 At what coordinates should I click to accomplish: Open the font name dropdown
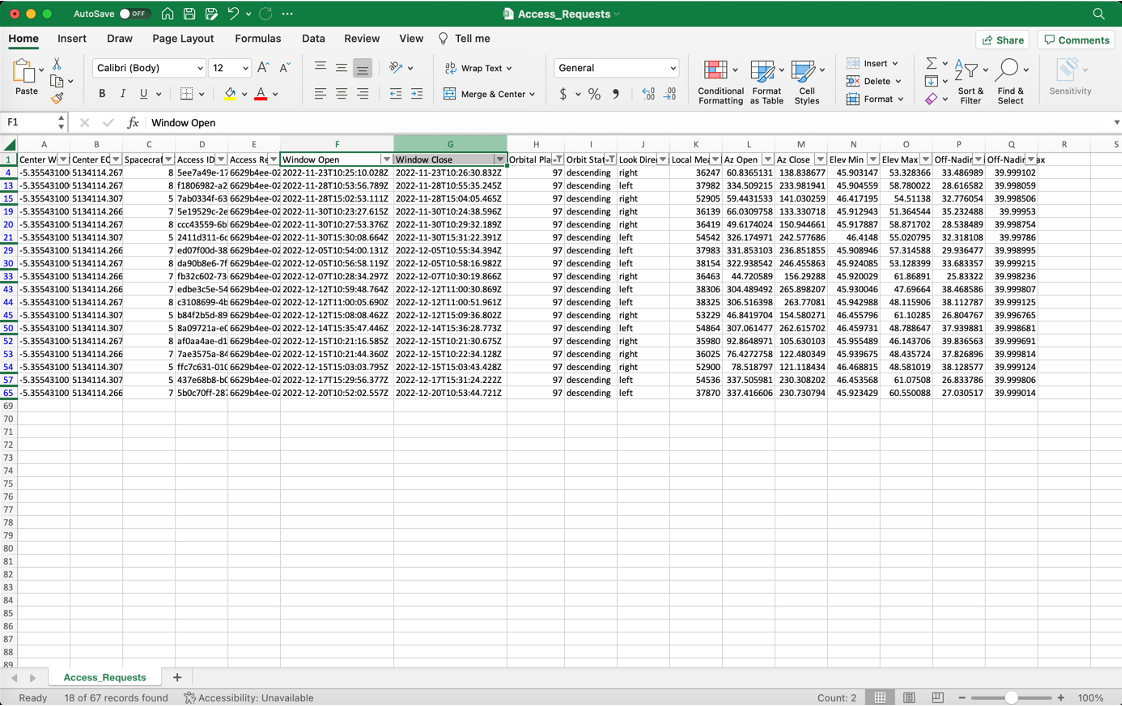pyautogui.click(x=200, y=68)
